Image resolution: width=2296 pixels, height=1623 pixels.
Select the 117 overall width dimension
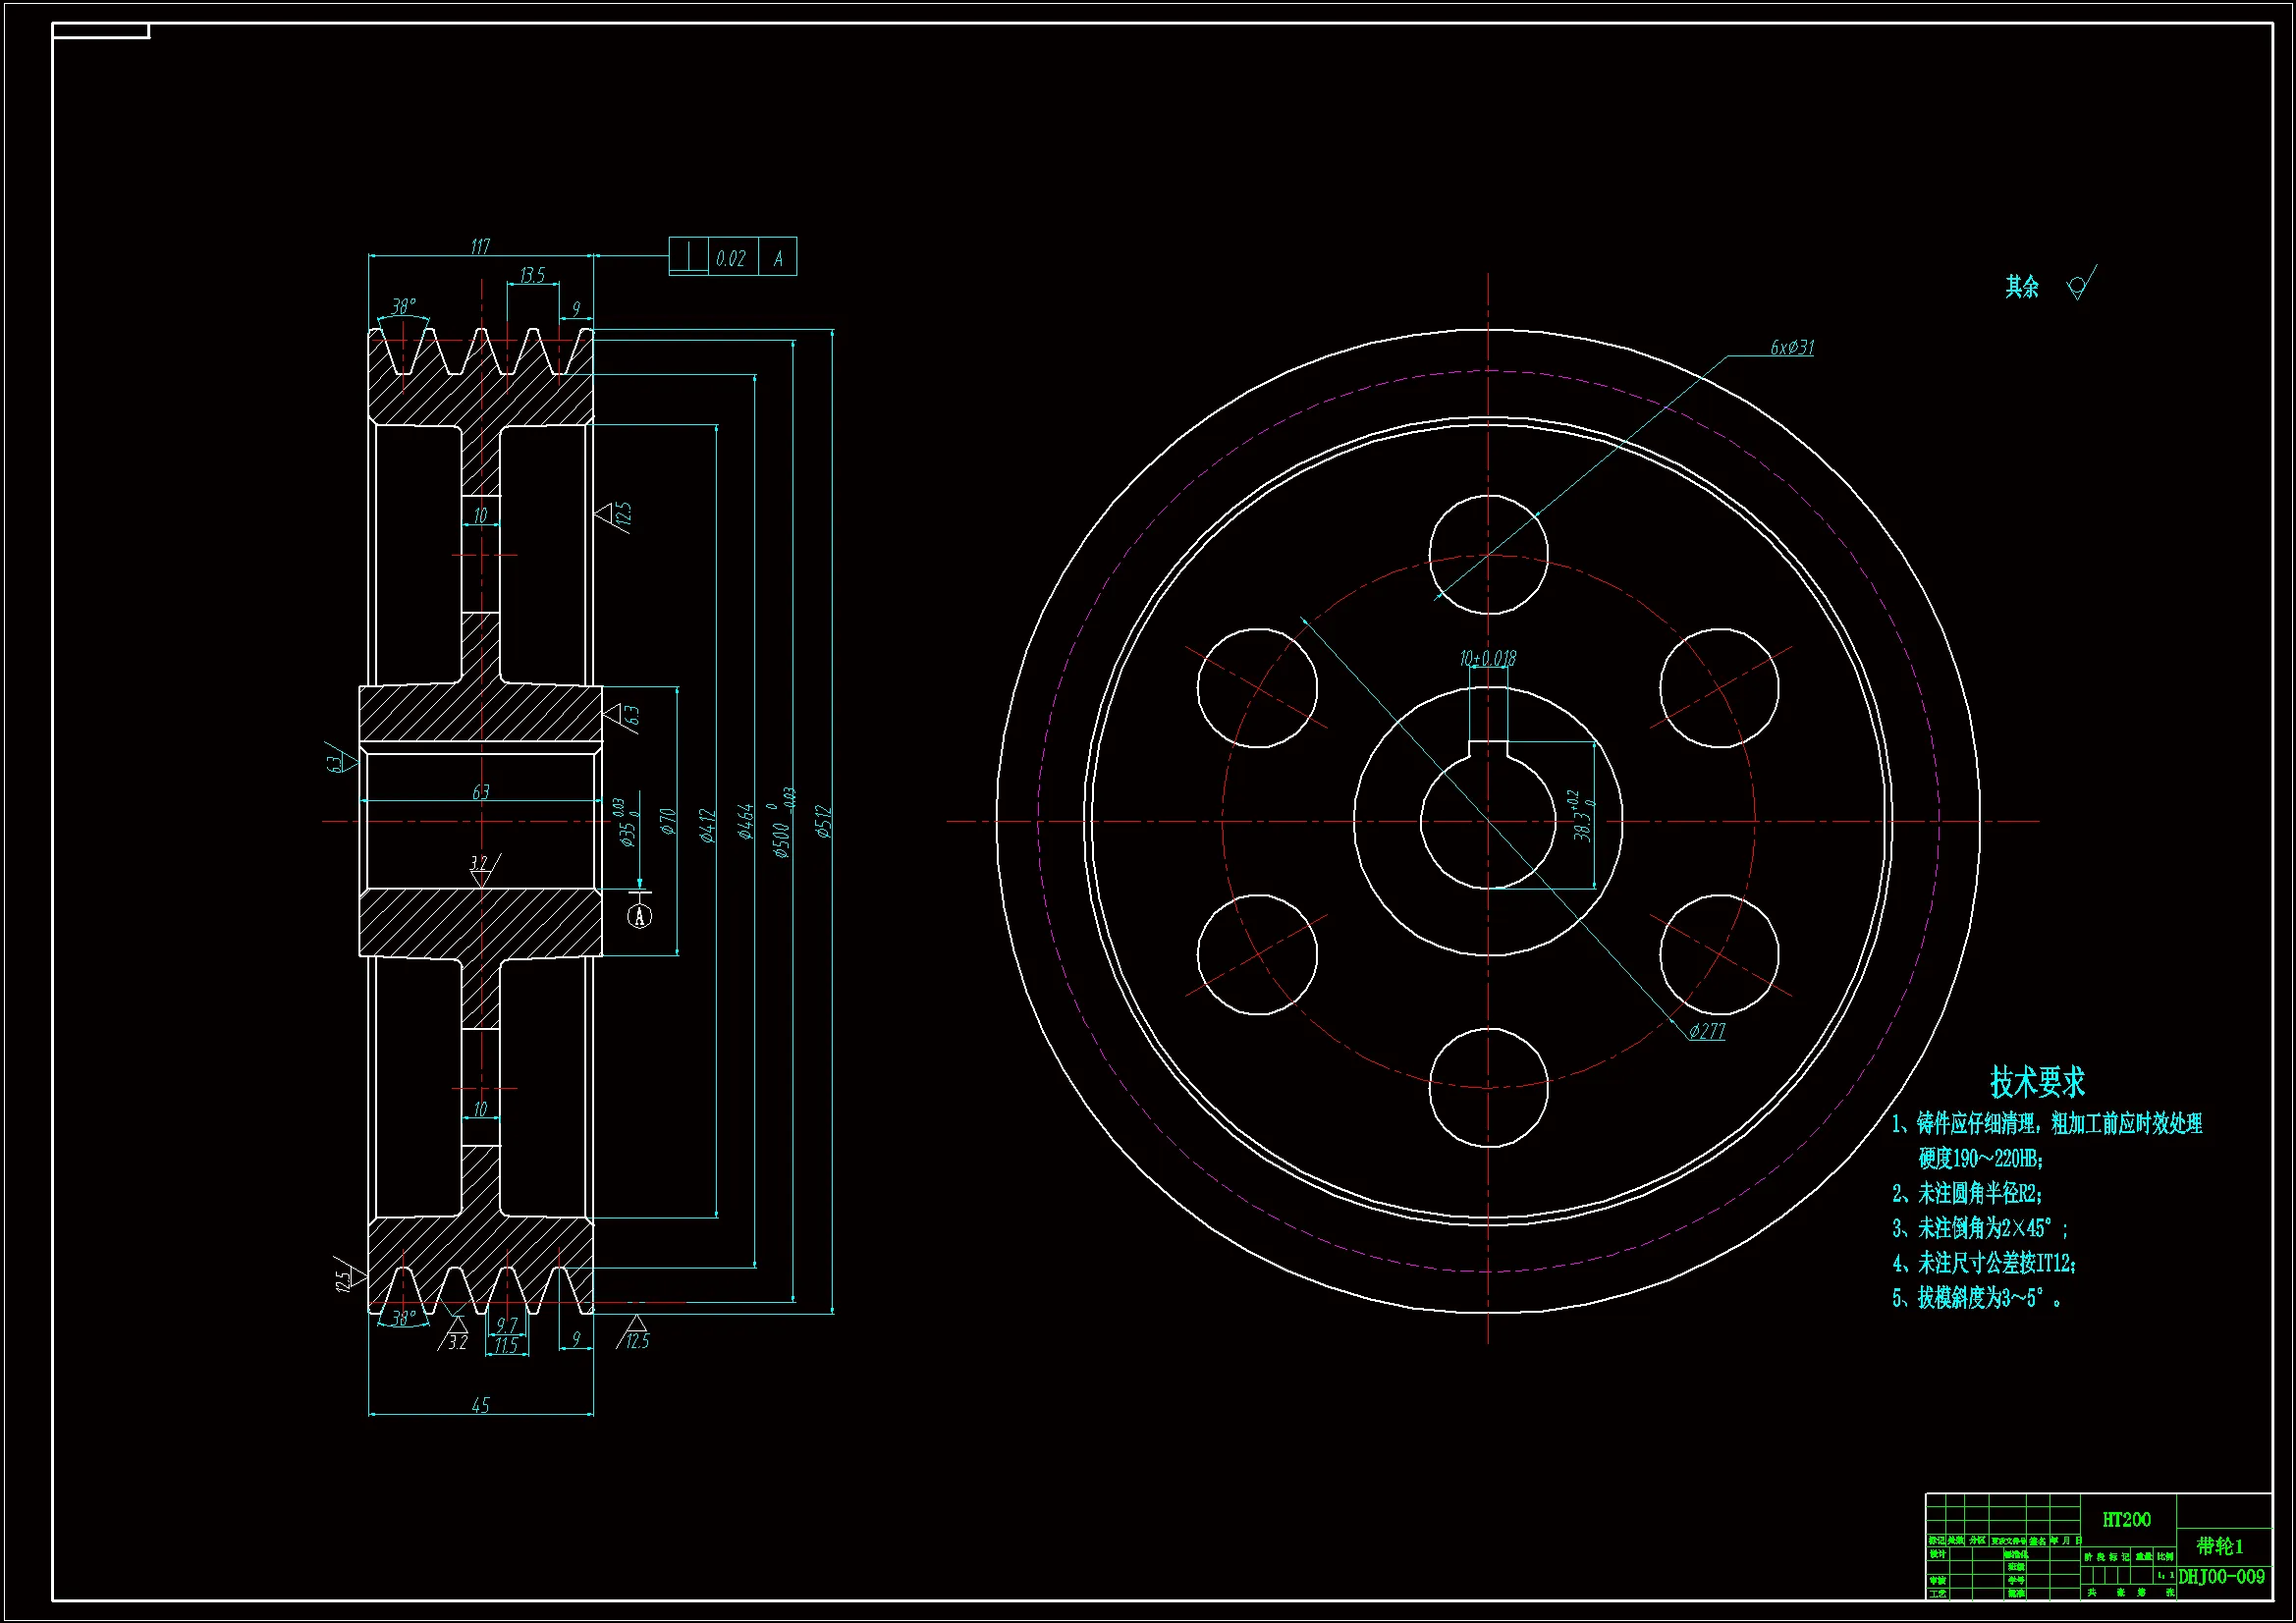tap(480, 246)
